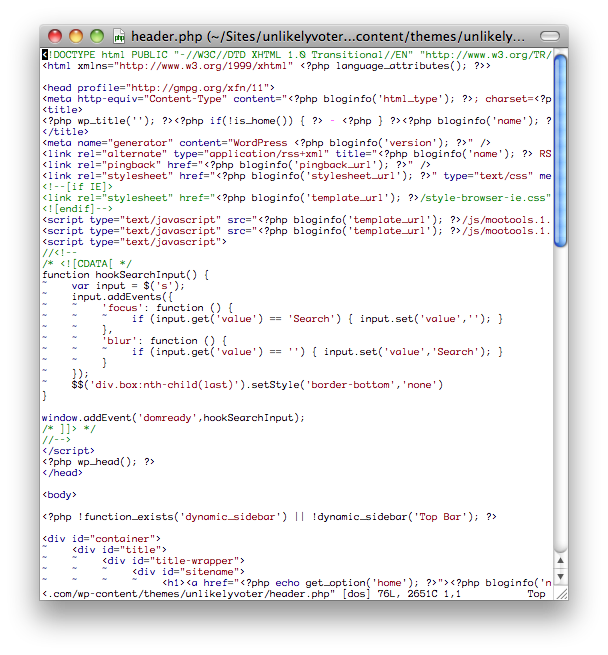
Task: Click the "<![endif]-->" line
Action: point(77,209)
